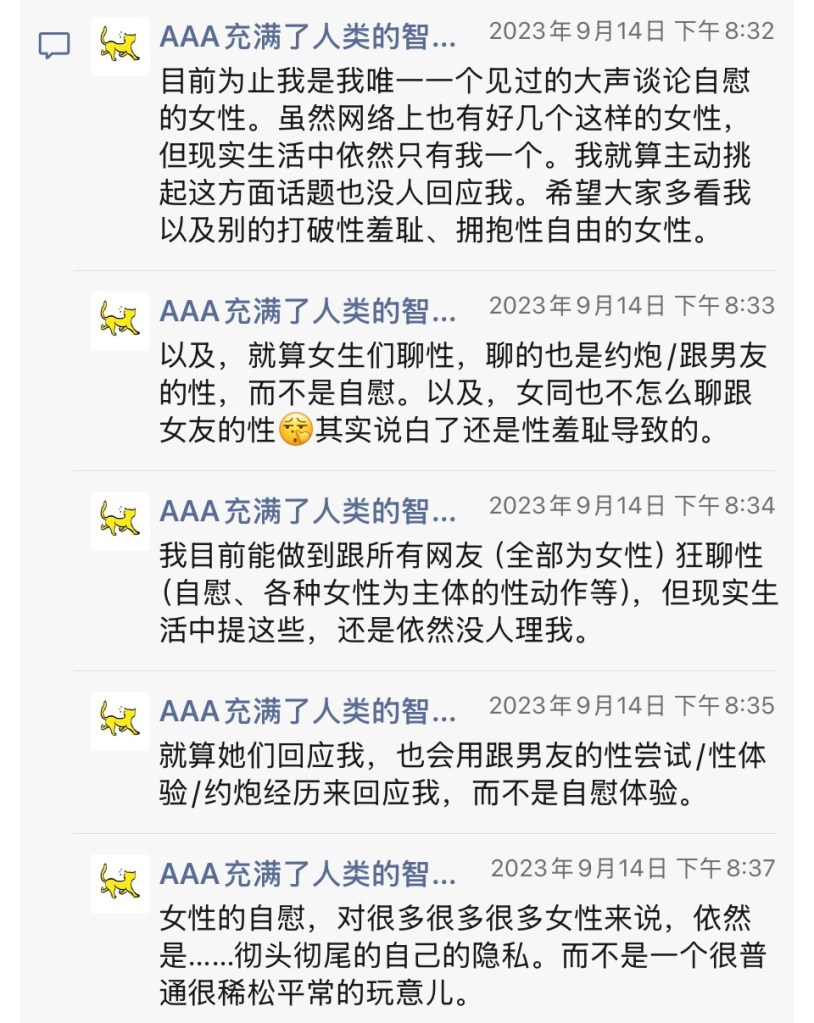Open the timestamp 2023年9月14日 下午8:37
Screen dimensions: 814x1023
point(632,868)
